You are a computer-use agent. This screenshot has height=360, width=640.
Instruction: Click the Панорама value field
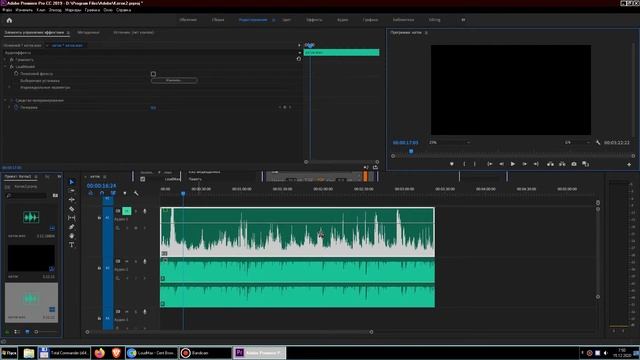[153, 108]
